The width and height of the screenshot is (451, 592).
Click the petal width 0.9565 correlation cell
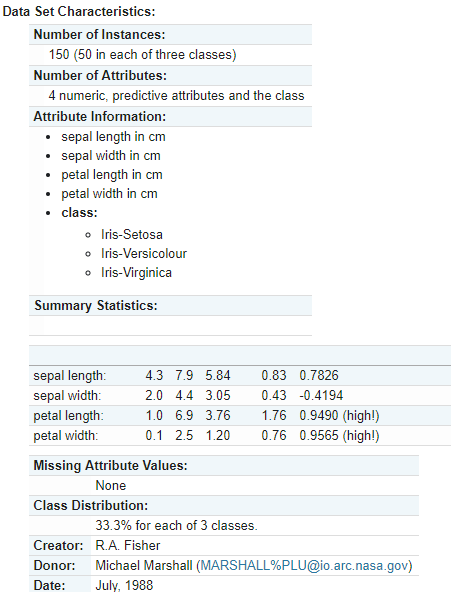coord(339,436)
